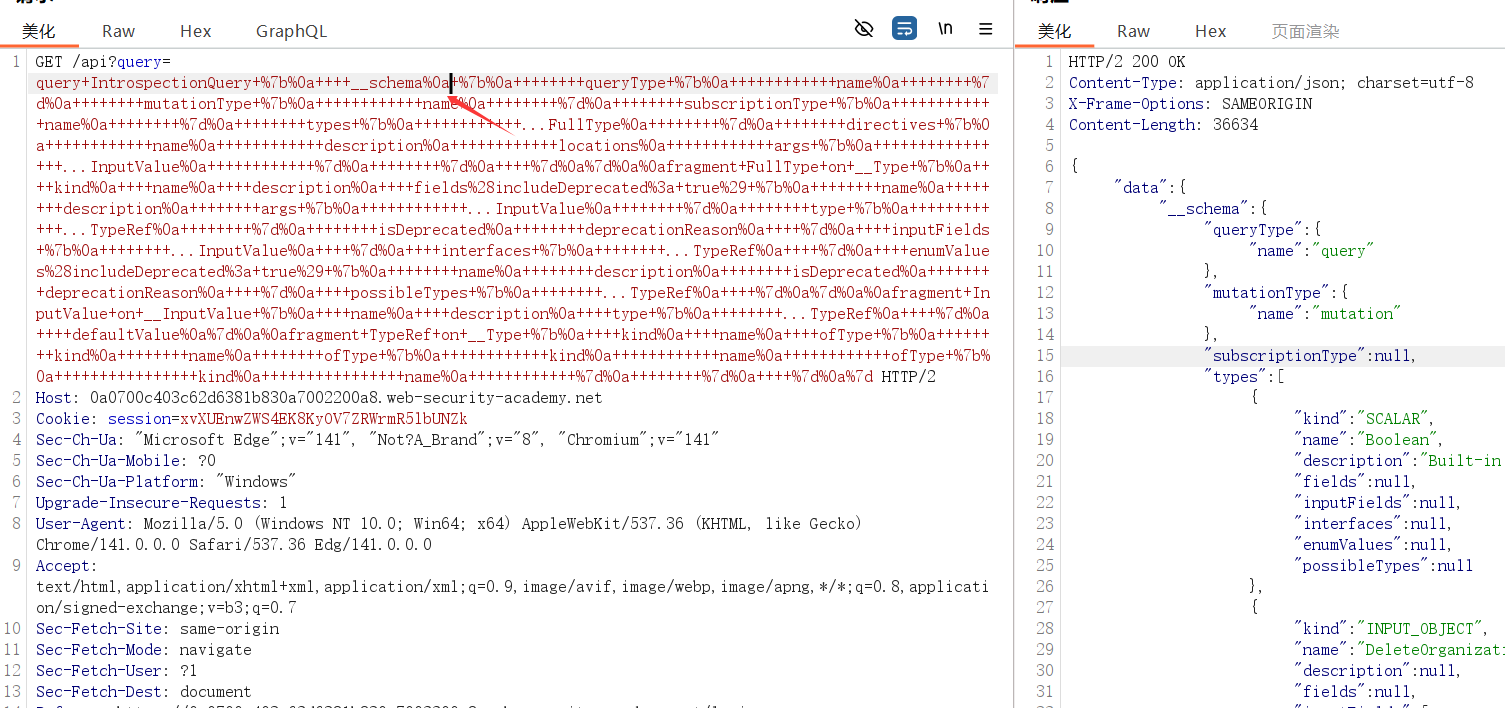1505x708 pixels.
Task: Open the request Hex tab
Action: click(x=195, y=31)
